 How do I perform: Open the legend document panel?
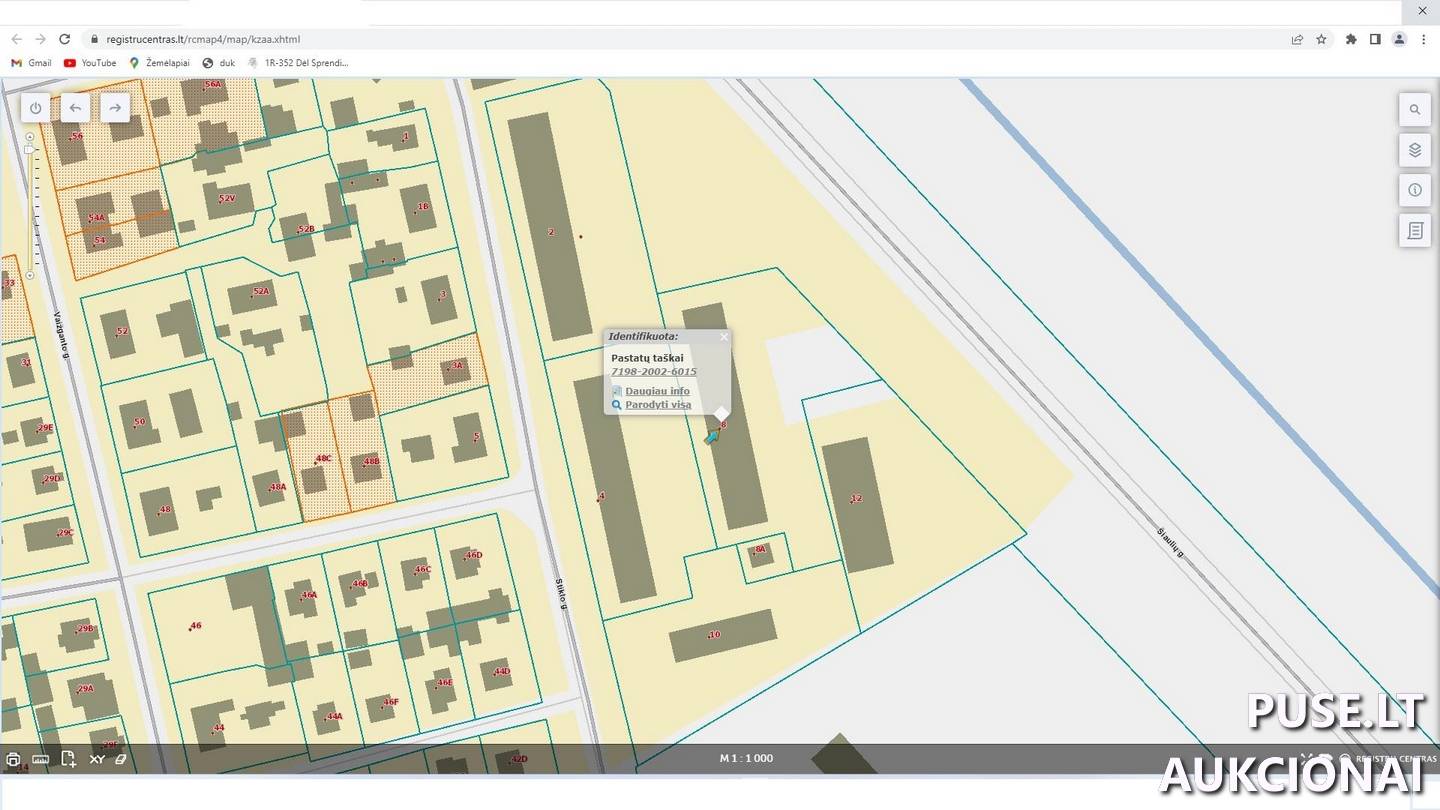click(1415, 231)
